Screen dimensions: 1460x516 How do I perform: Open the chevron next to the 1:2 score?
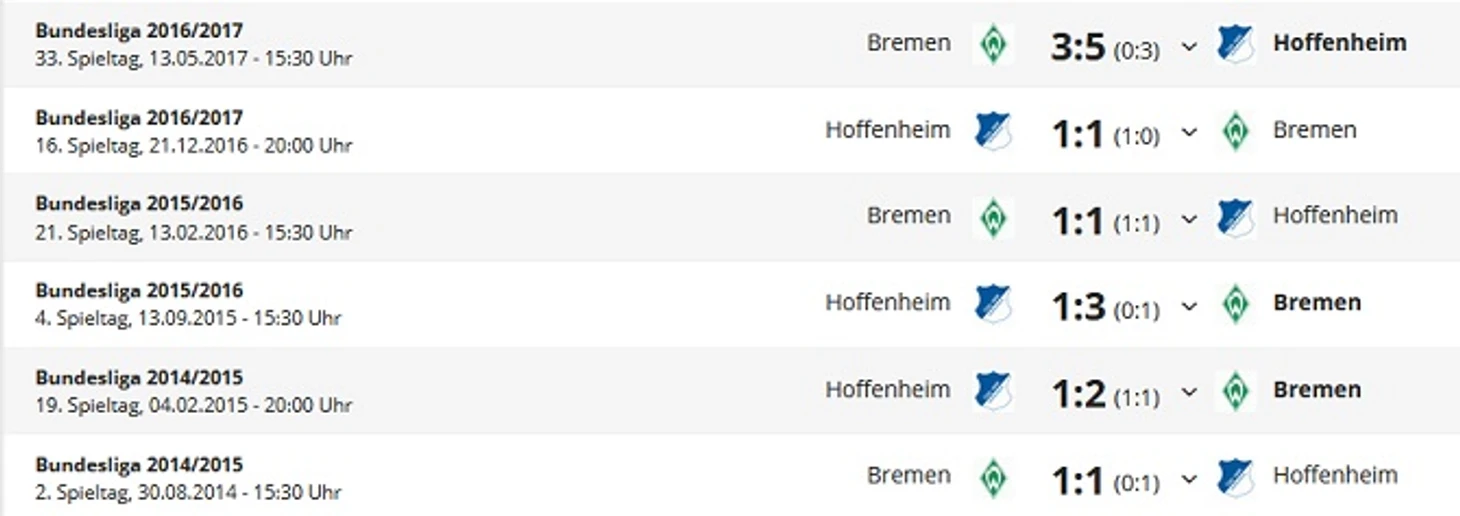[1189, 392]
